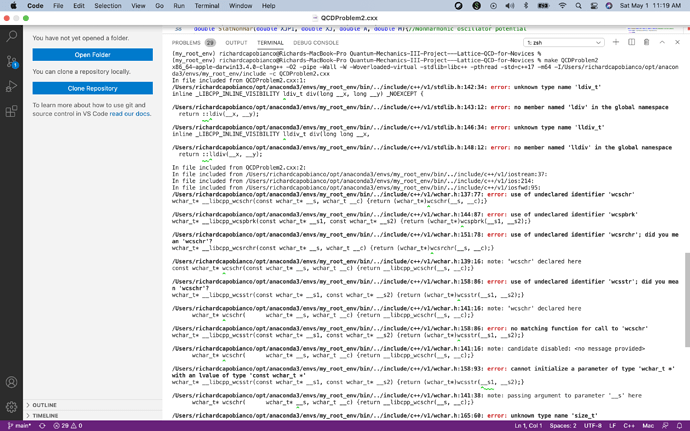Open the Extensions view
The height and width of the screenshot is (431, 690).
tap(11, 111)
